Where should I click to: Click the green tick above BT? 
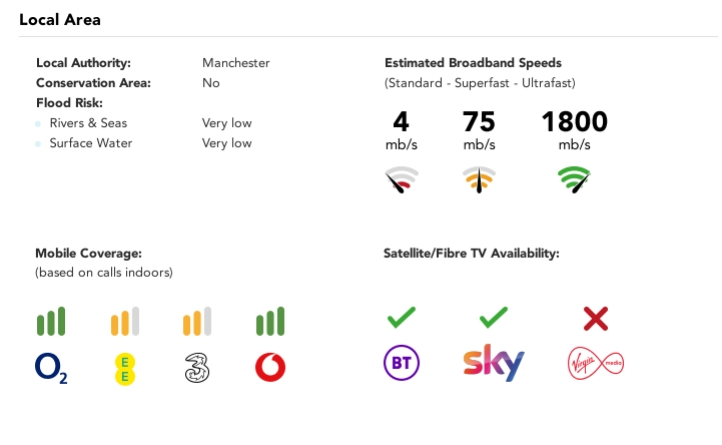(x=401, y=319)
